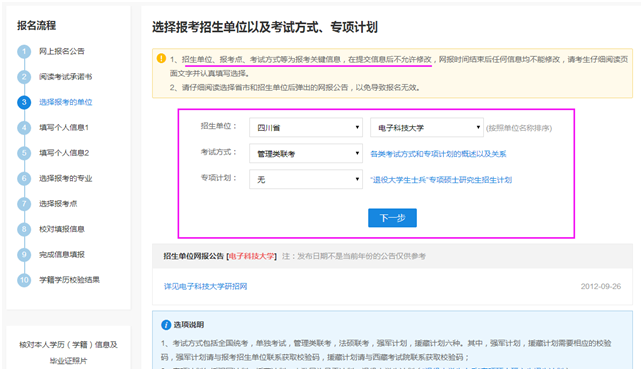
Task: Click the 招生单位： field label
Action: pos(219,126)
